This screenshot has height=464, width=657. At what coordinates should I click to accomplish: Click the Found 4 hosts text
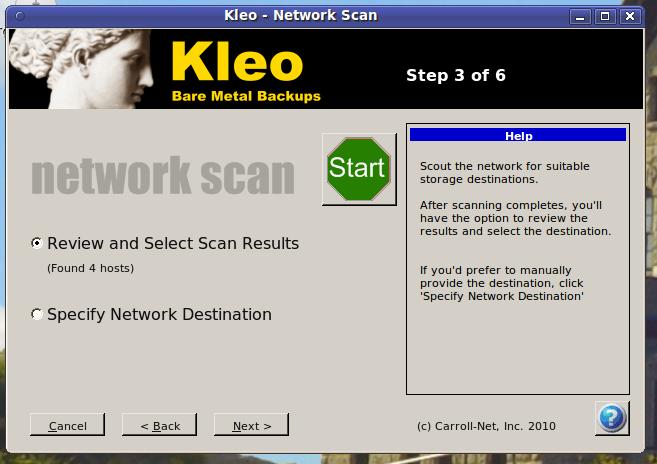click(90, 268)
